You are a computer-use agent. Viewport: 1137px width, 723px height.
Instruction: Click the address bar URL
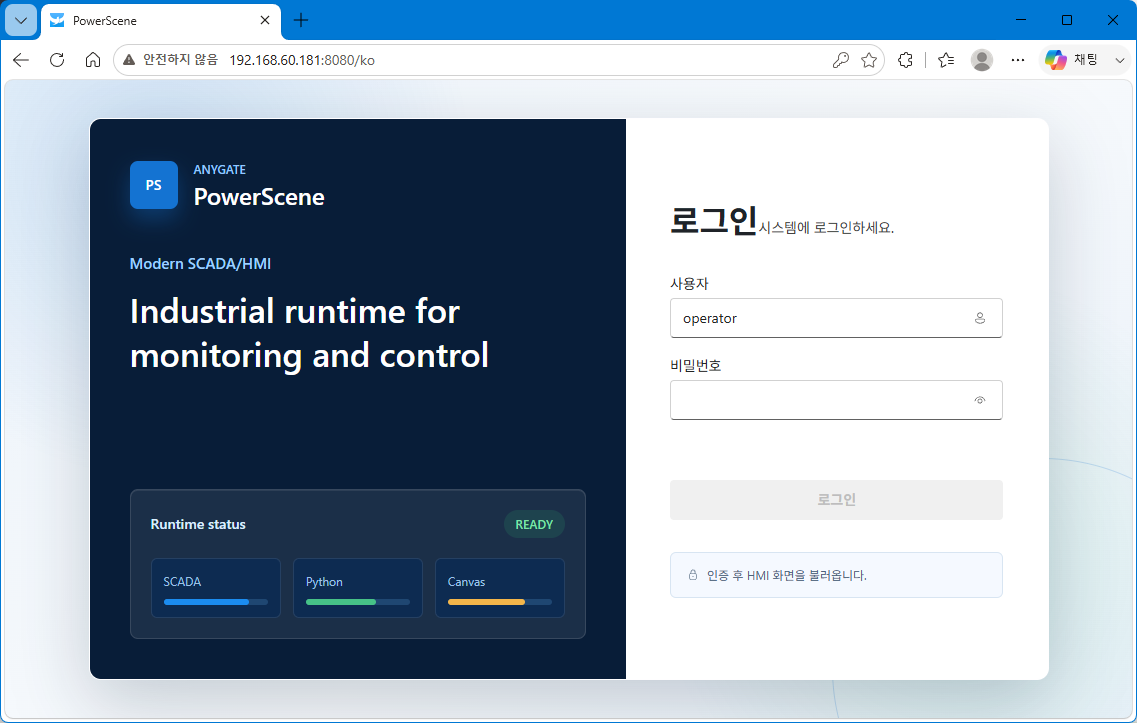pyautogui.click(x=302, y=60)
